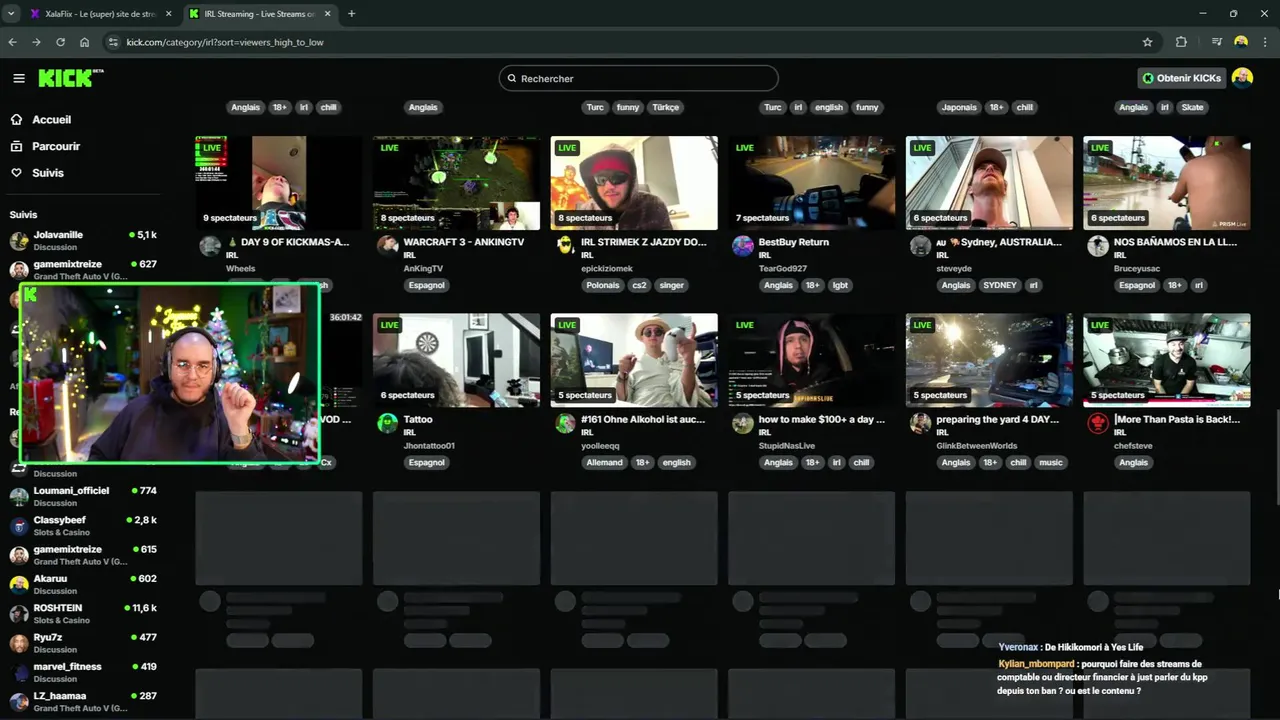This screenshot has width=1280, height=720.
Task: Open the epickiziomek channel name
Action: [607, 268]
